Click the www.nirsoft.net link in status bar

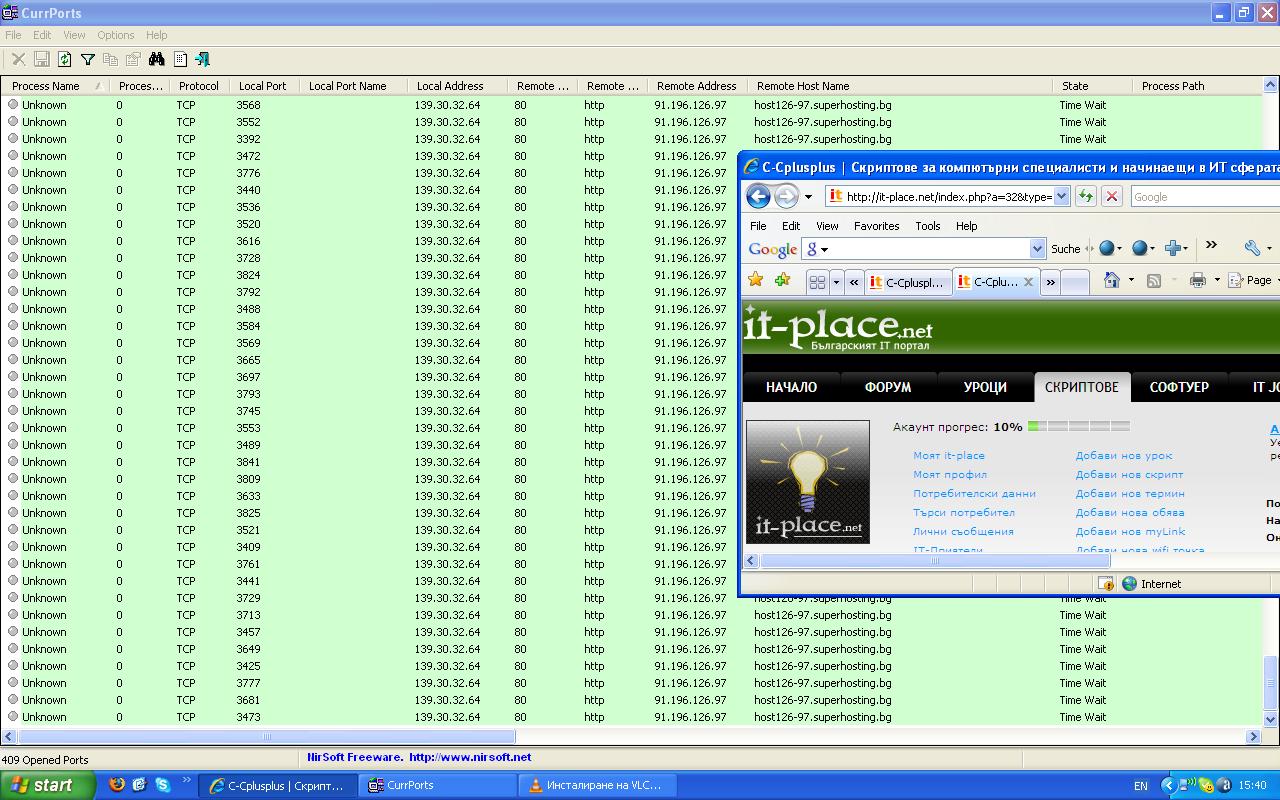click(x=470, y=757)
